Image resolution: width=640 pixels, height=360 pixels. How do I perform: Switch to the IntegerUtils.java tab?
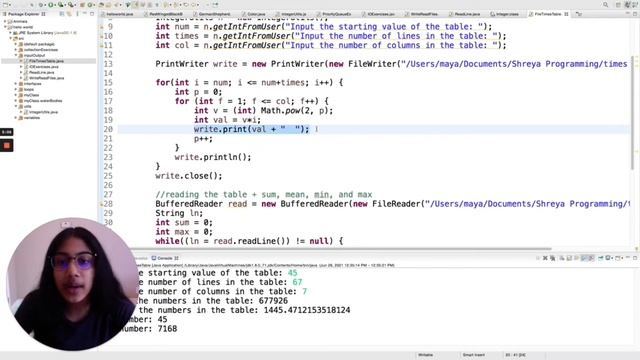[291, 14]
